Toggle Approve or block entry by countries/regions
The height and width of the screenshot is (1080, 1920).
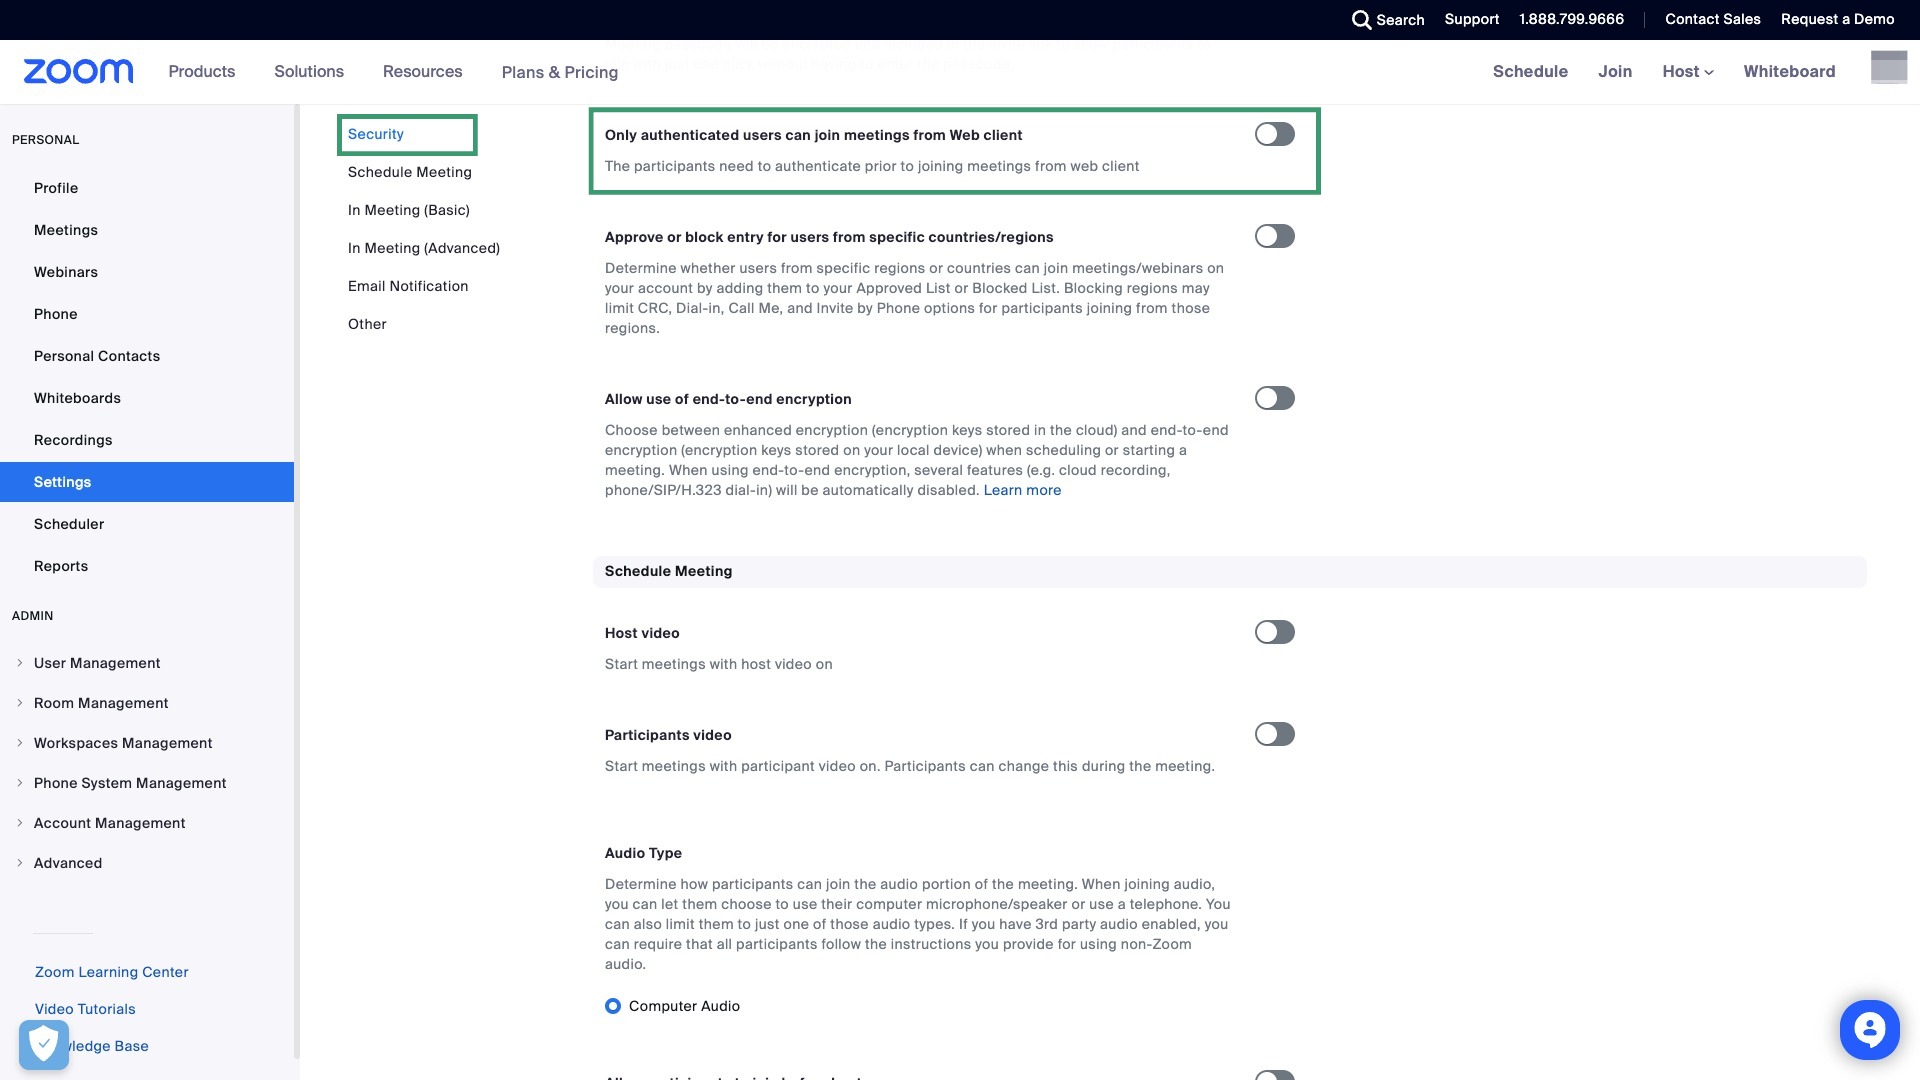[x=1274, y=236]
